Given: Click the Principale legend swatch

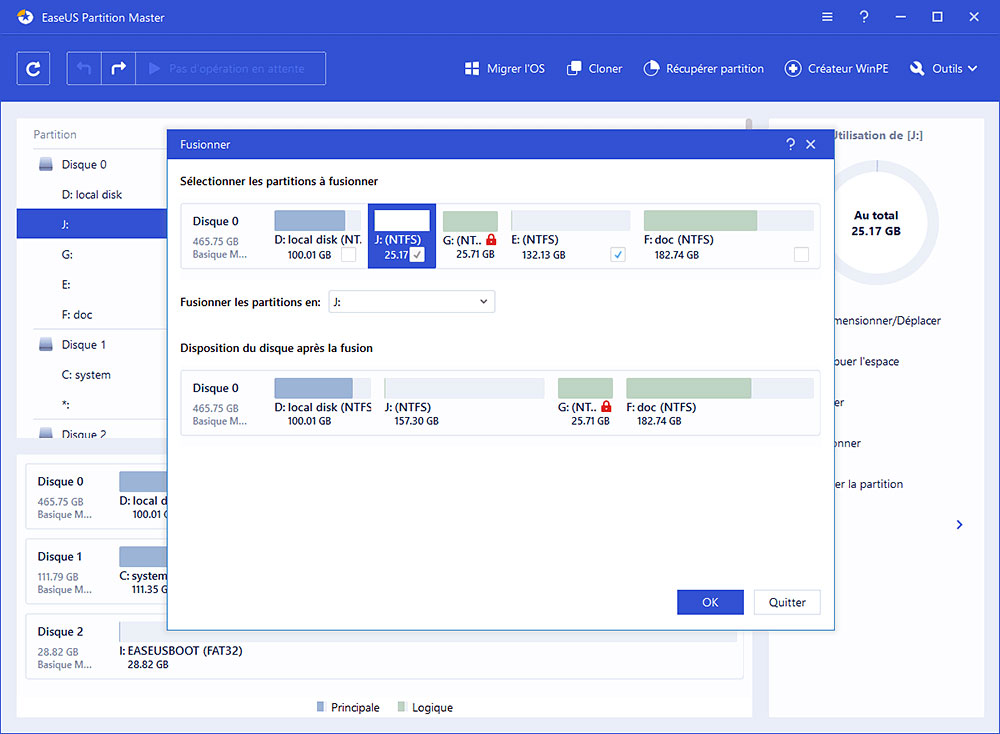Looking at the screenshot, I should pos(320,707).
